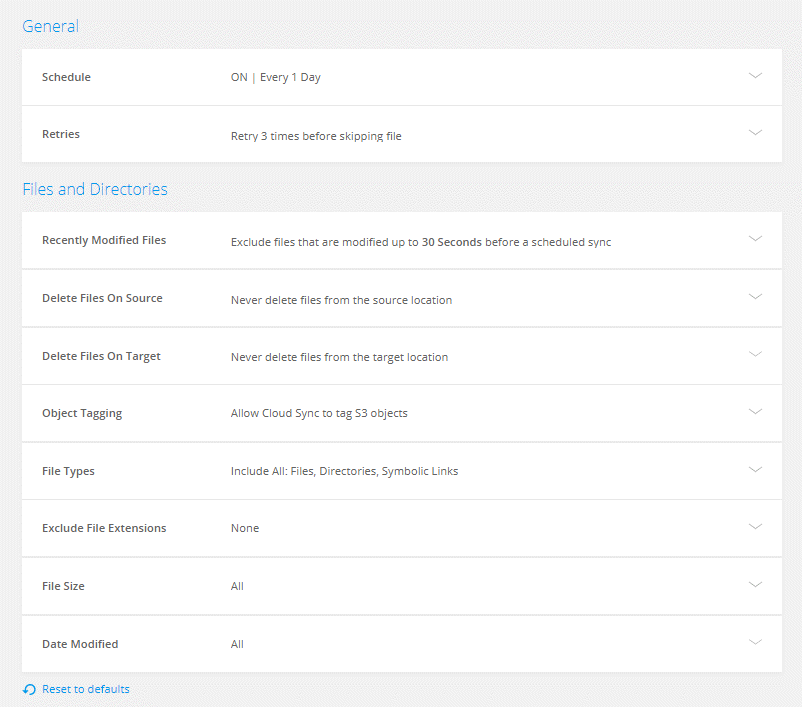This screenshot has height=707, width=802.
Task: Open the File Size chevron
Action: point(755,584)
